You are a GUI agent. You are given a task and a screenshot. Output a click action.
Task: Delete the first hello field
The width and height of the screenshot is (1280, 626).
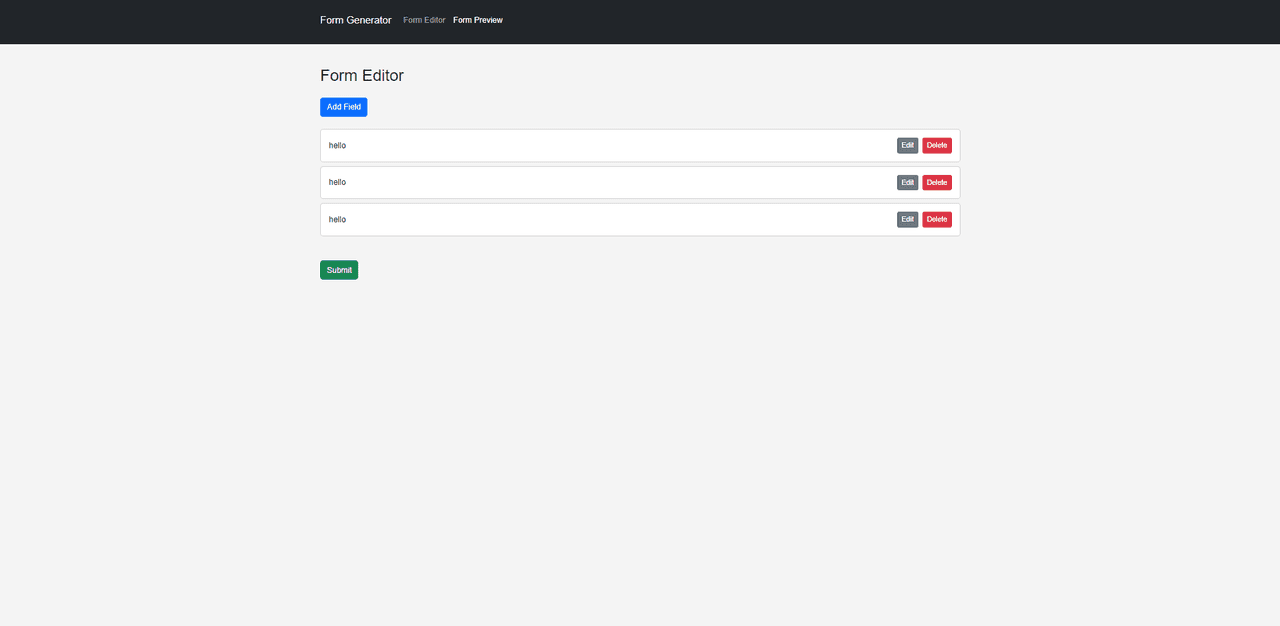click(x=937, y=146)
